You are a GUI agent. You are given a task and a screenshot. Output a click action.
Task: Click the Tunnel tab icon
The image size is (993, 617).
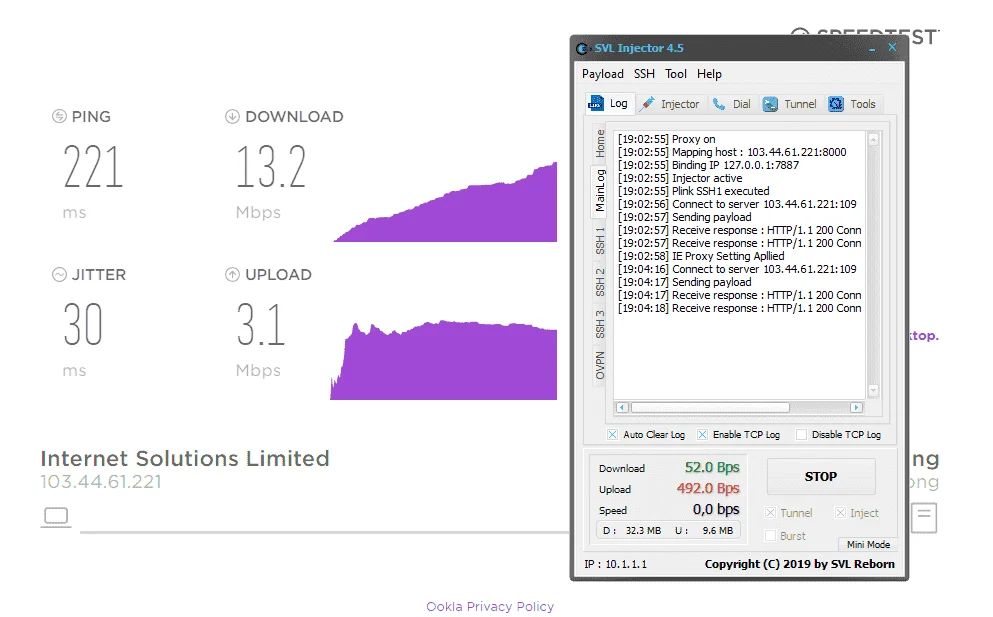pyautogui.click(x=770, y=104)
